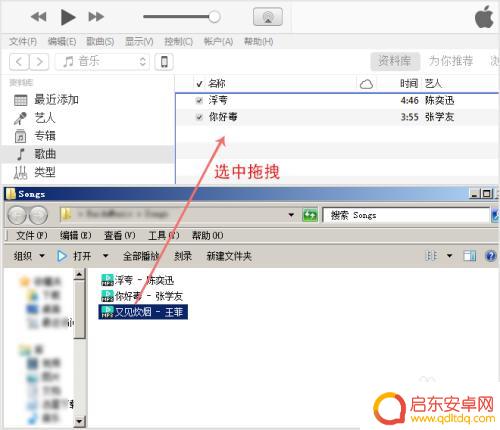
Task: Click the Explorer help icon
Action: (x=491, y=256)
